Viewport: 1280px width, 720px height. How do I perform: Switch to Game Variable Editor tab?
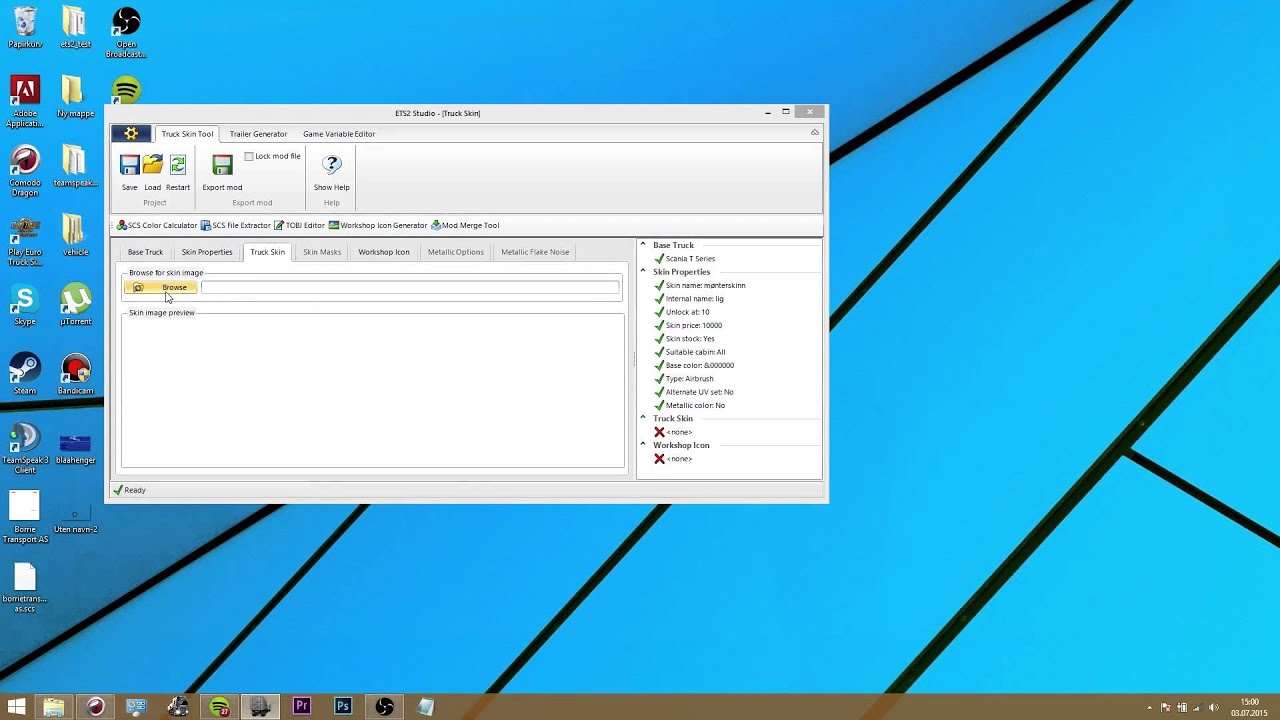(x=339, y=134)
